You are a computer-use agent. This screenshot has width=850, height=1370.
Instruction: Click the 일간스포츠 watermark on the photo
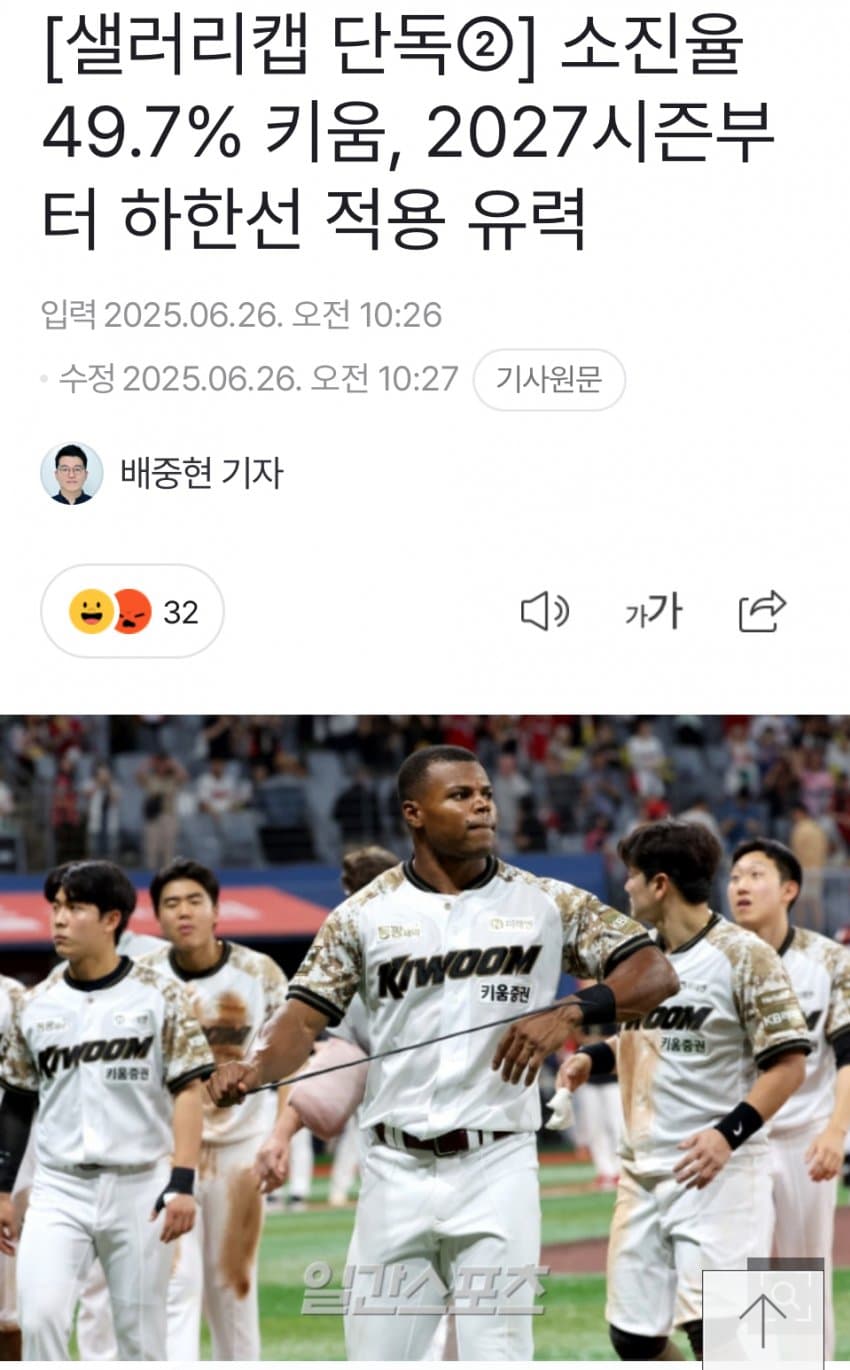coord(424,1288)
